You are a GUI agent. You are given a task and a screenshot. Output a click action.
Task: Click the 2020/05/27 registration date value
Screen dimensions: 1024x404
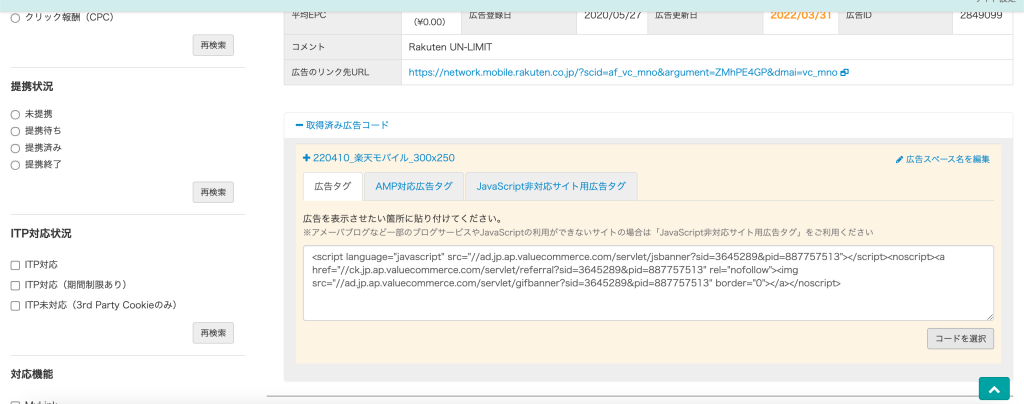click(612, 14)
